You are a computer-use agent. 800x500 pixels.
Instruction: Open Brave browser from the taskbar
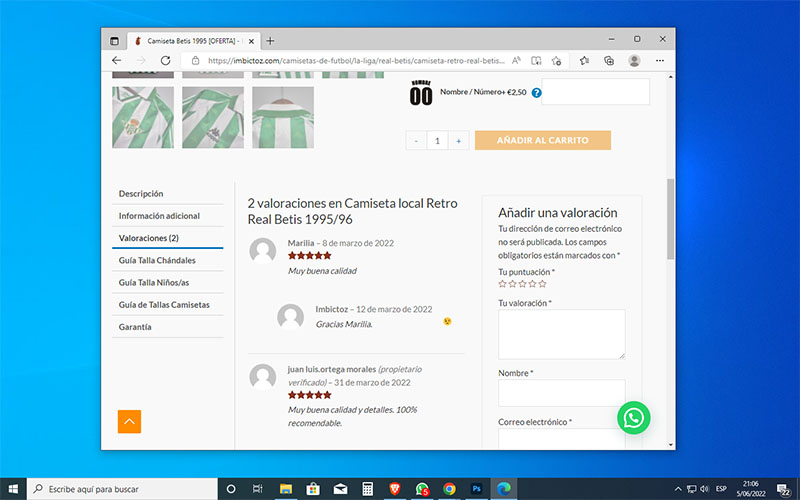(394, 489)
